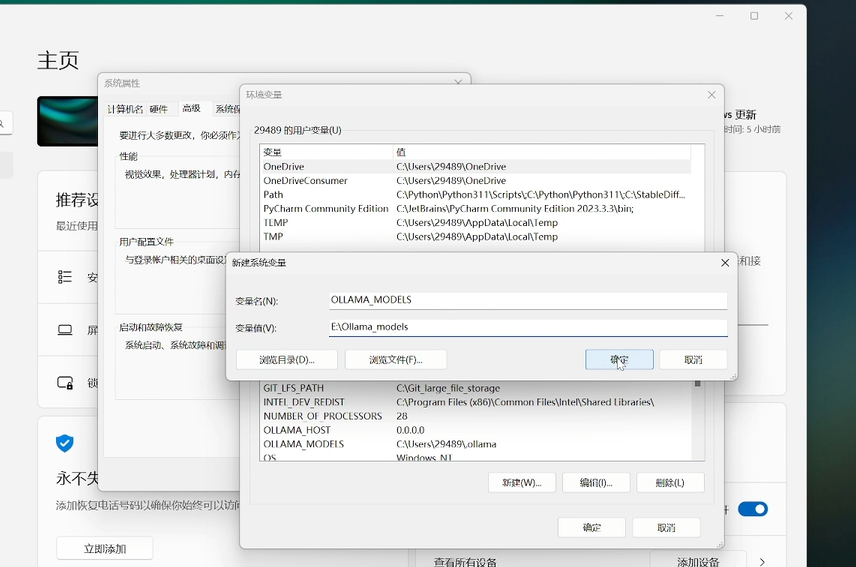
Task: Click 浏览目录(D)... button
Action: tap(287, 359)
